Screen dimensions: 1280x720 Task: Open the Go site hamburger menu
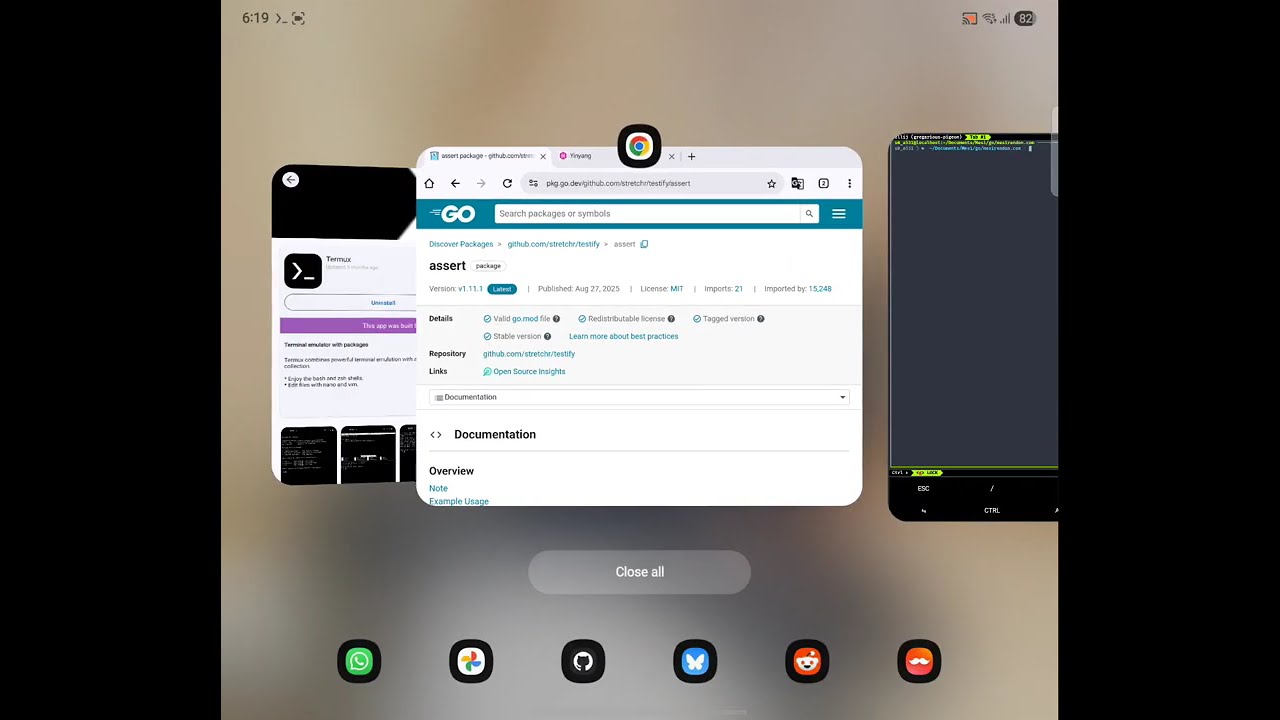tap(838, 213)
